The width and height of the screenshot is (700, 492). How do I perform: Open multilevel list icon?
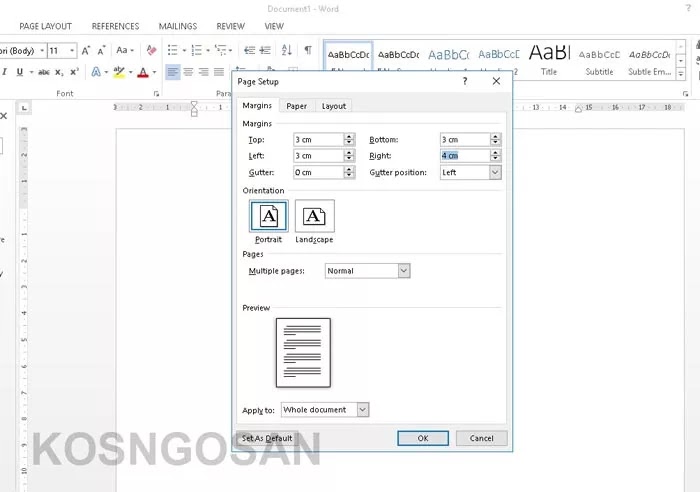coord(221,50)
